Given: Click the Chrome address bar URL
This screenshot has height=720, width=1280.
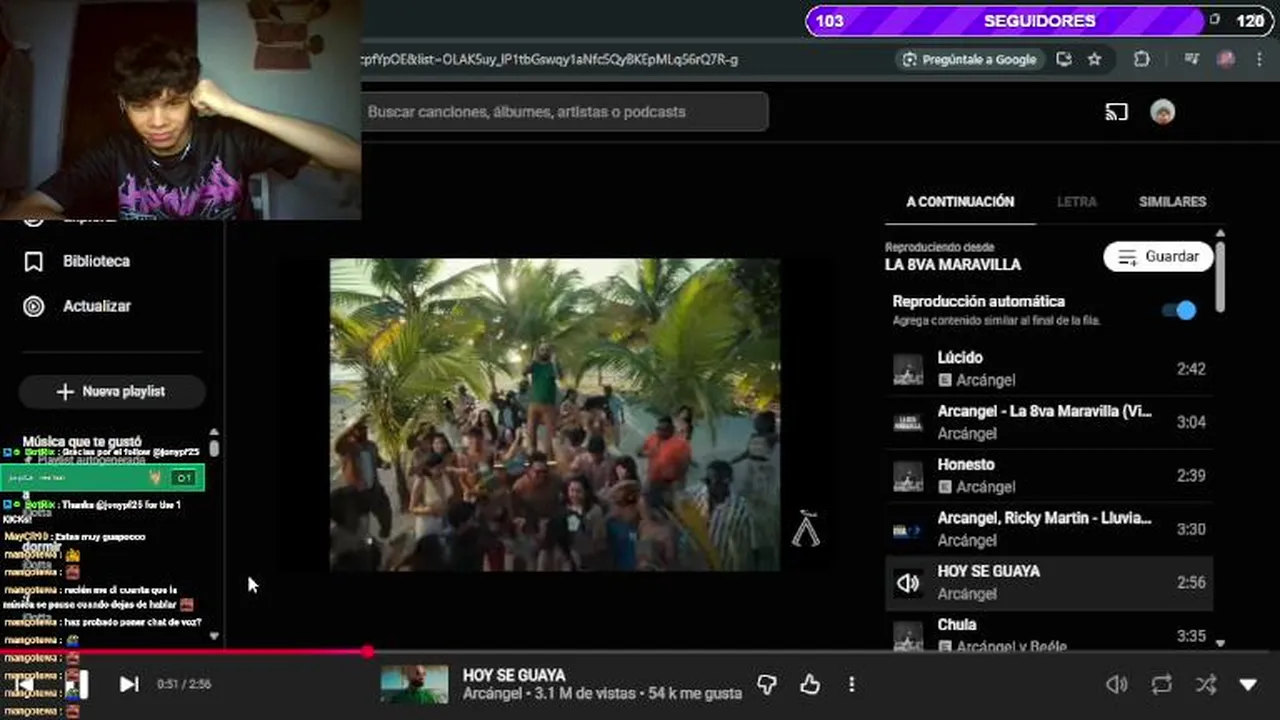Looking at the screenshot, I should point(550,59).
